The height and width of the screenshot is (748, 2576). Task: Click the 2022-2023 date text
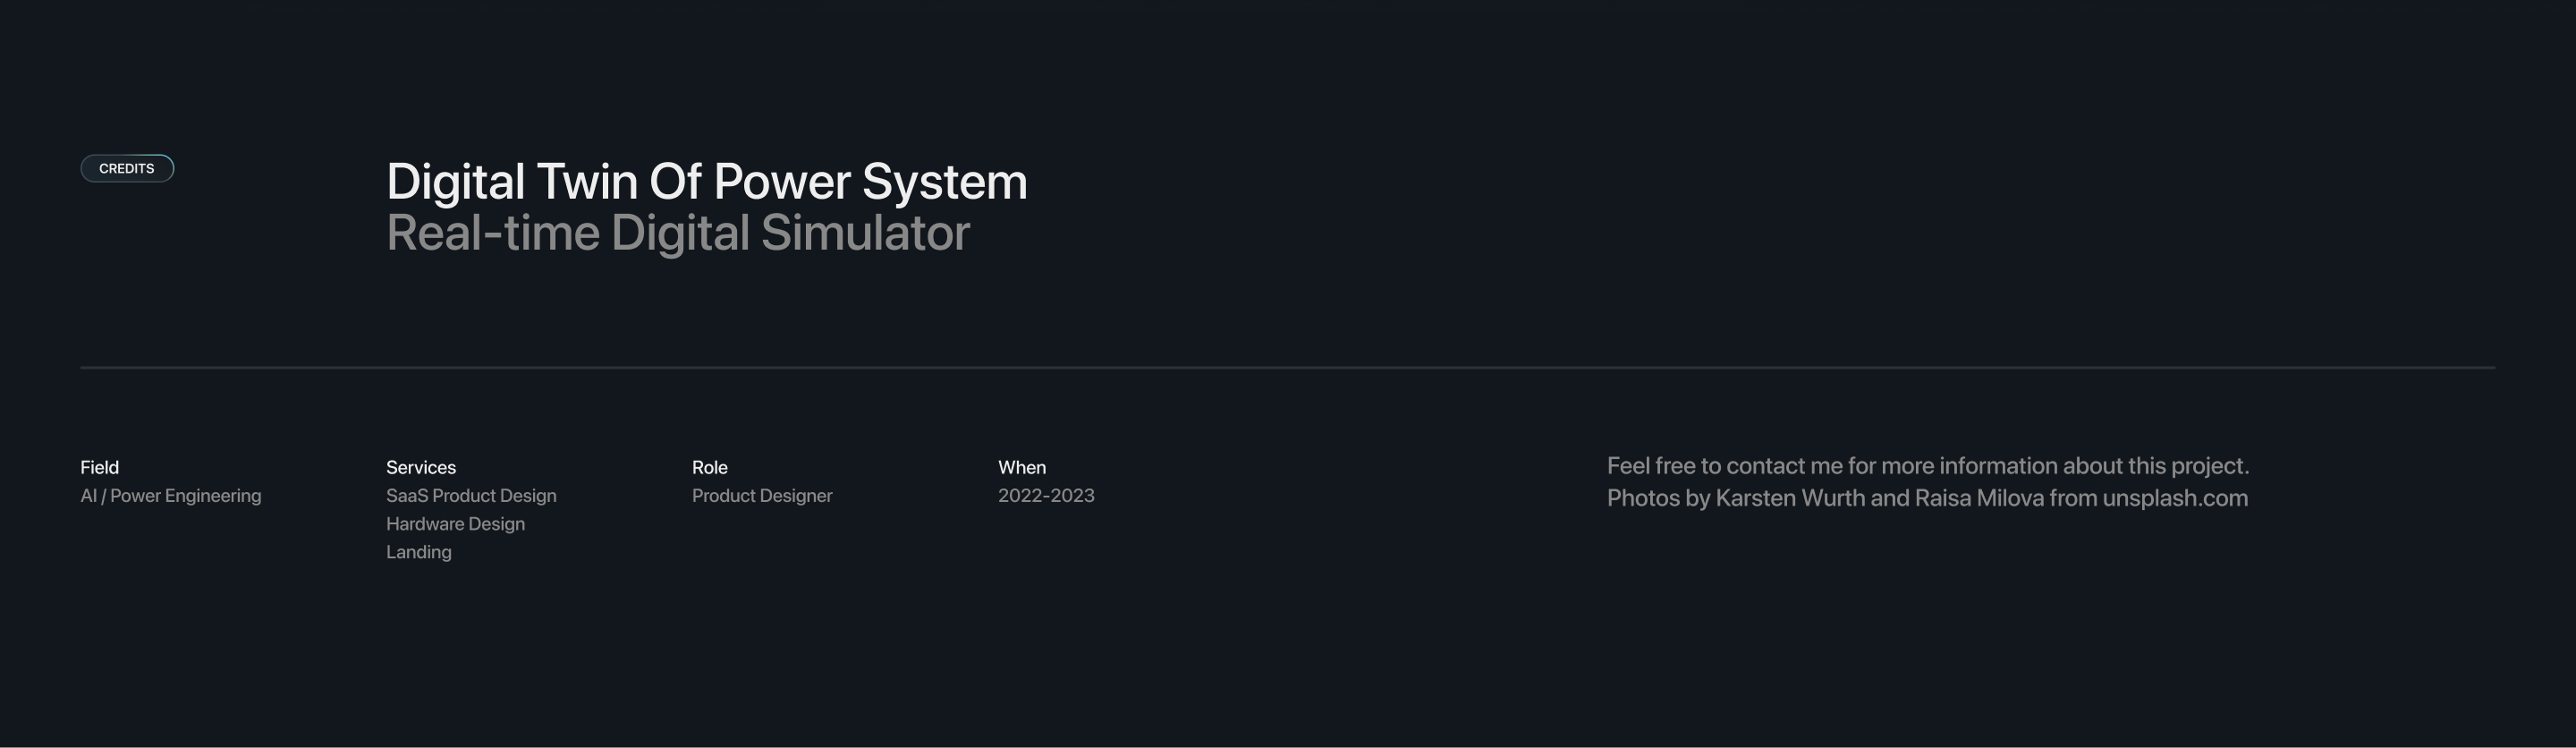point(1046,496)
